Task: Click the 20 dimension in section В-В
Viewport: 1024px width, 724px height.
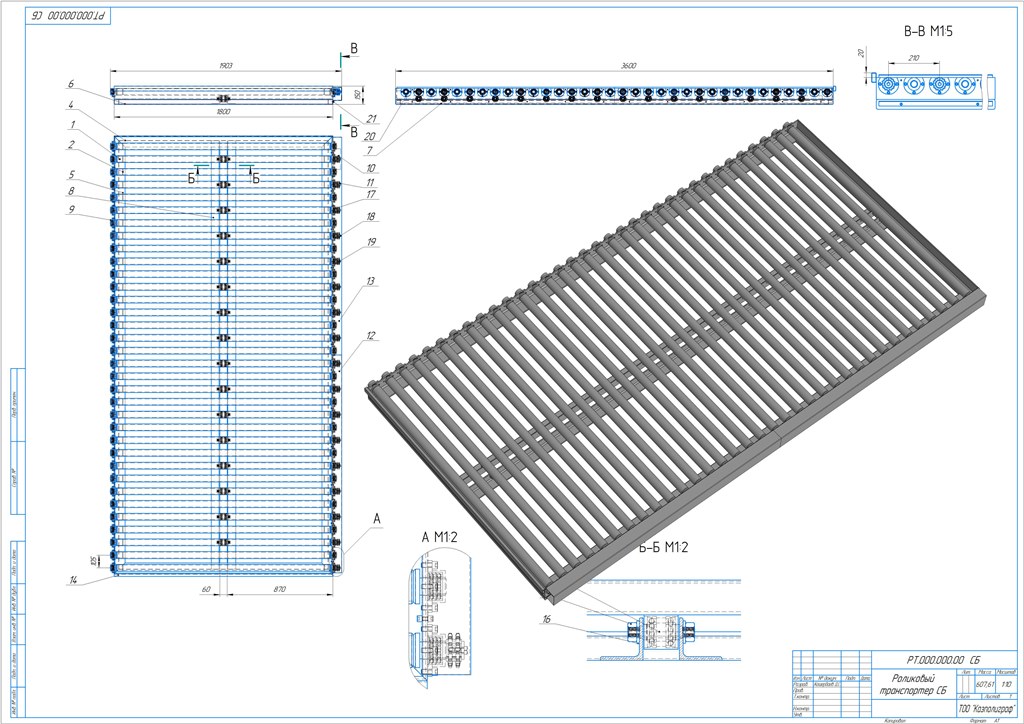Action: [861, 53]
